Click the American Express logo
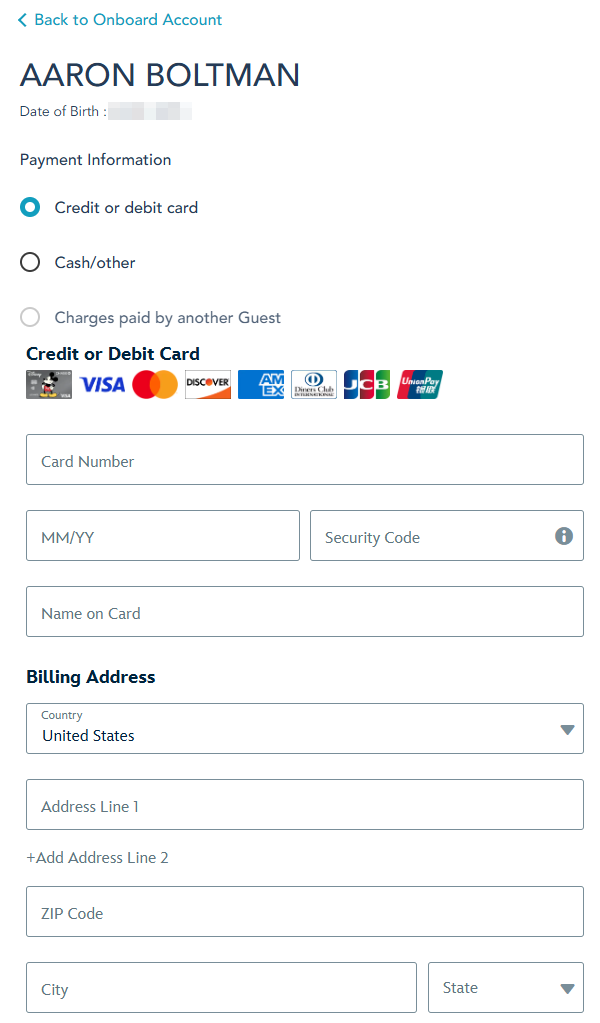 click(261, 385)
